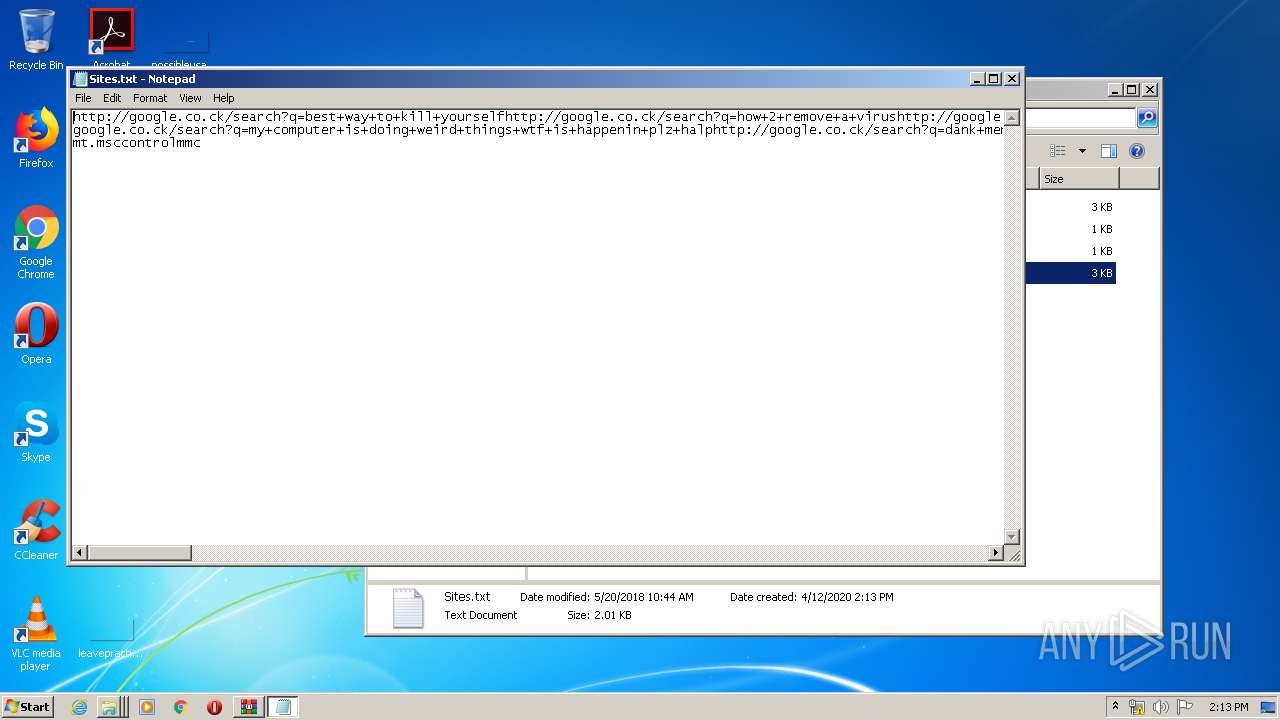
Task: Maximize the Explorer window
Action: pos(1131,89)
